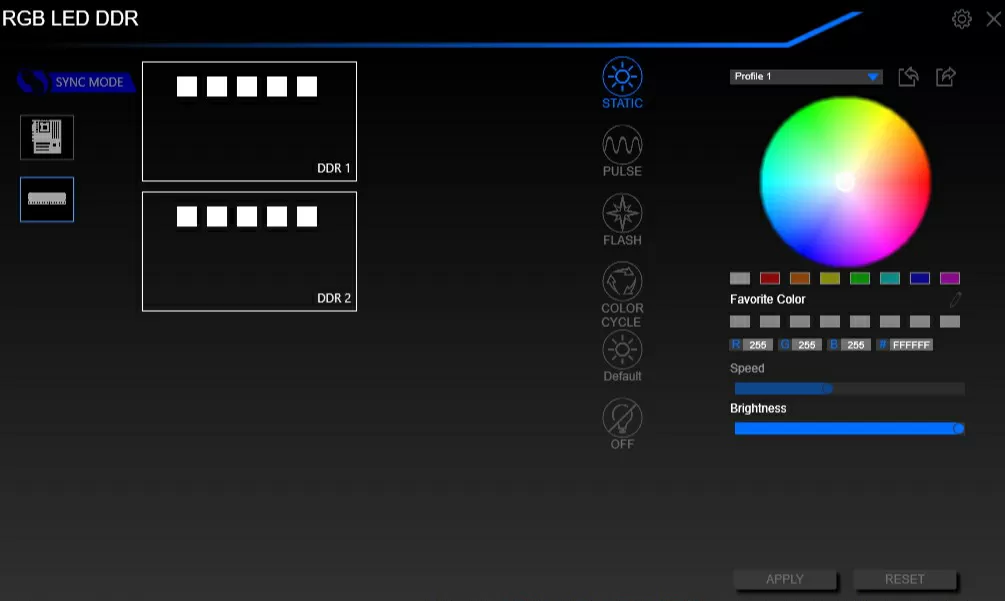Pick the red preset color swatch
Viewport: 1005px width, 601px height.
tap(770, 278)
